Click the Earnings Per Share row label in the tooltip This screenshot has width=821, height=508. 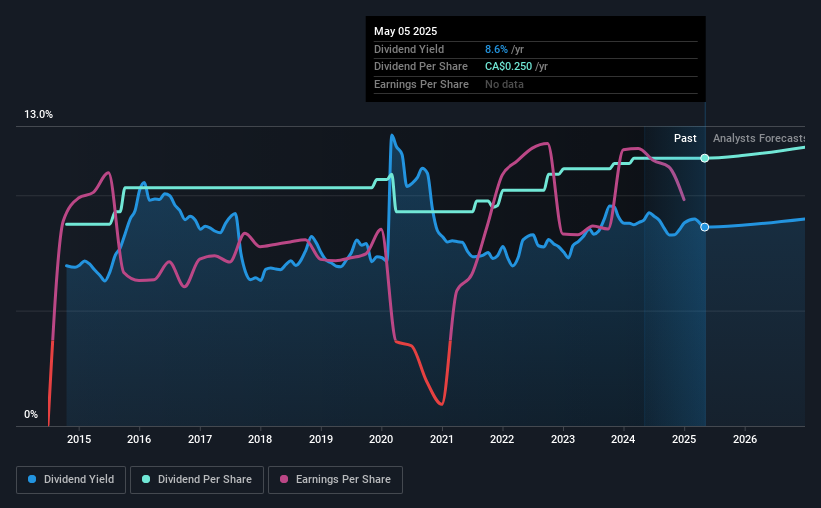(x=421, y=84)
